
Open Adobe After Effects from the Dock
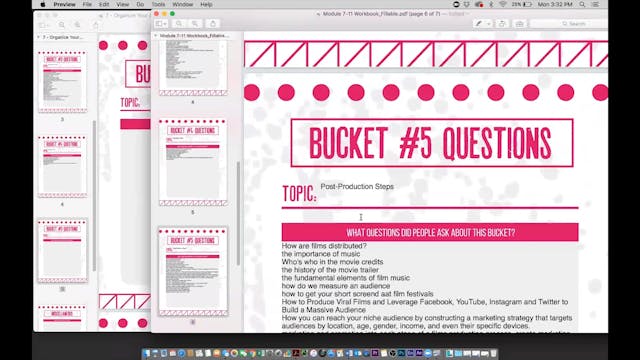click(419, 353)
